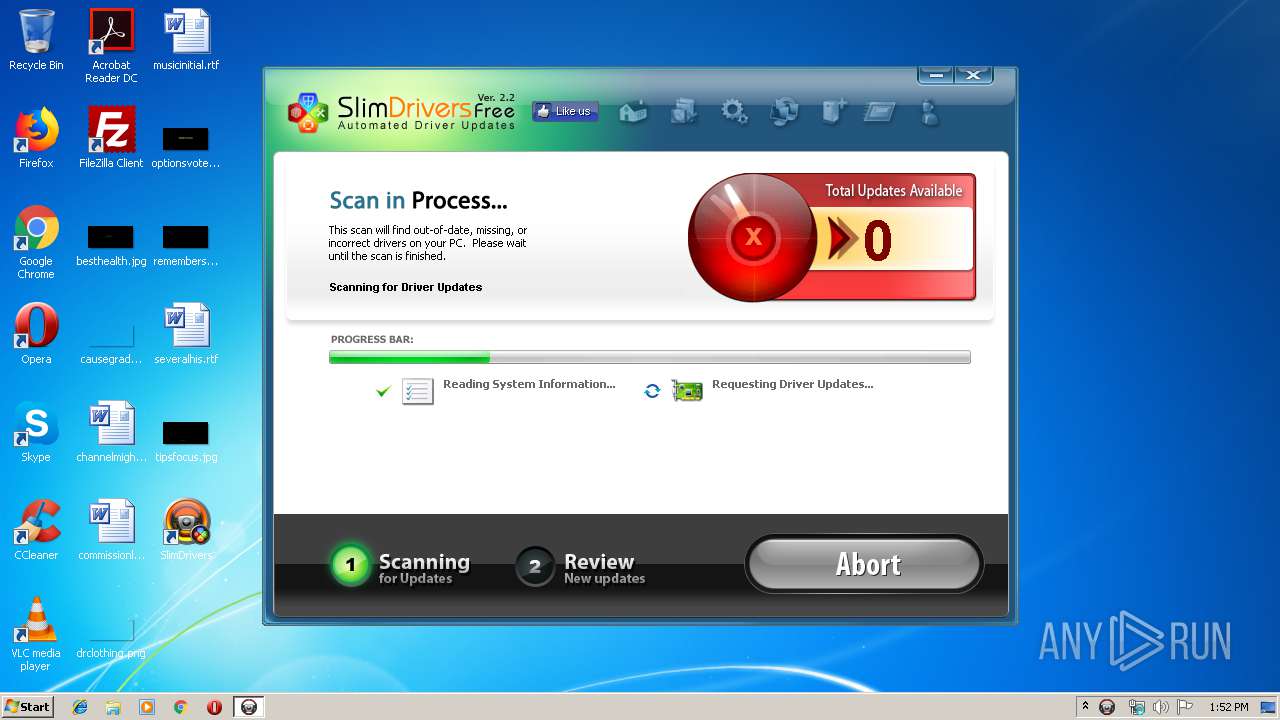Open Recycle Bin on desktop
This screenshot has width=1280, height=720.
[36, 40]
